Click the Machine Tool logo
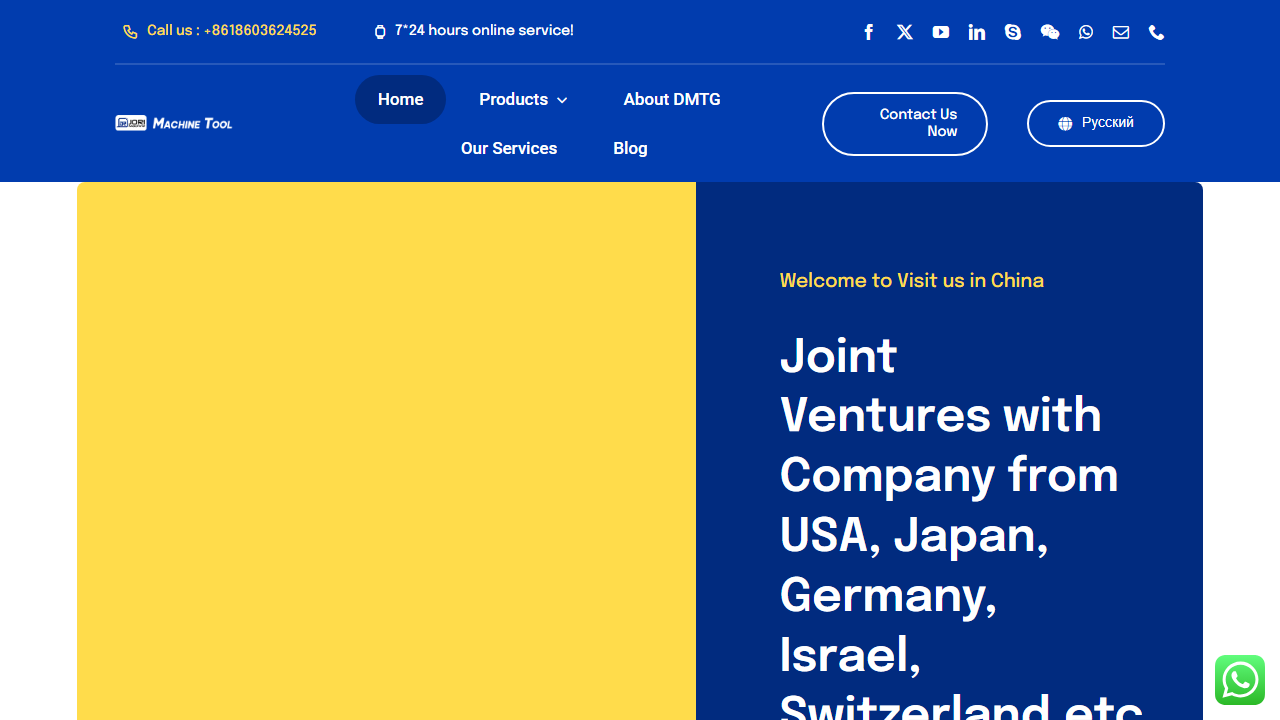The width and height of the screenshot is (1280, 720). pos(174,123)
